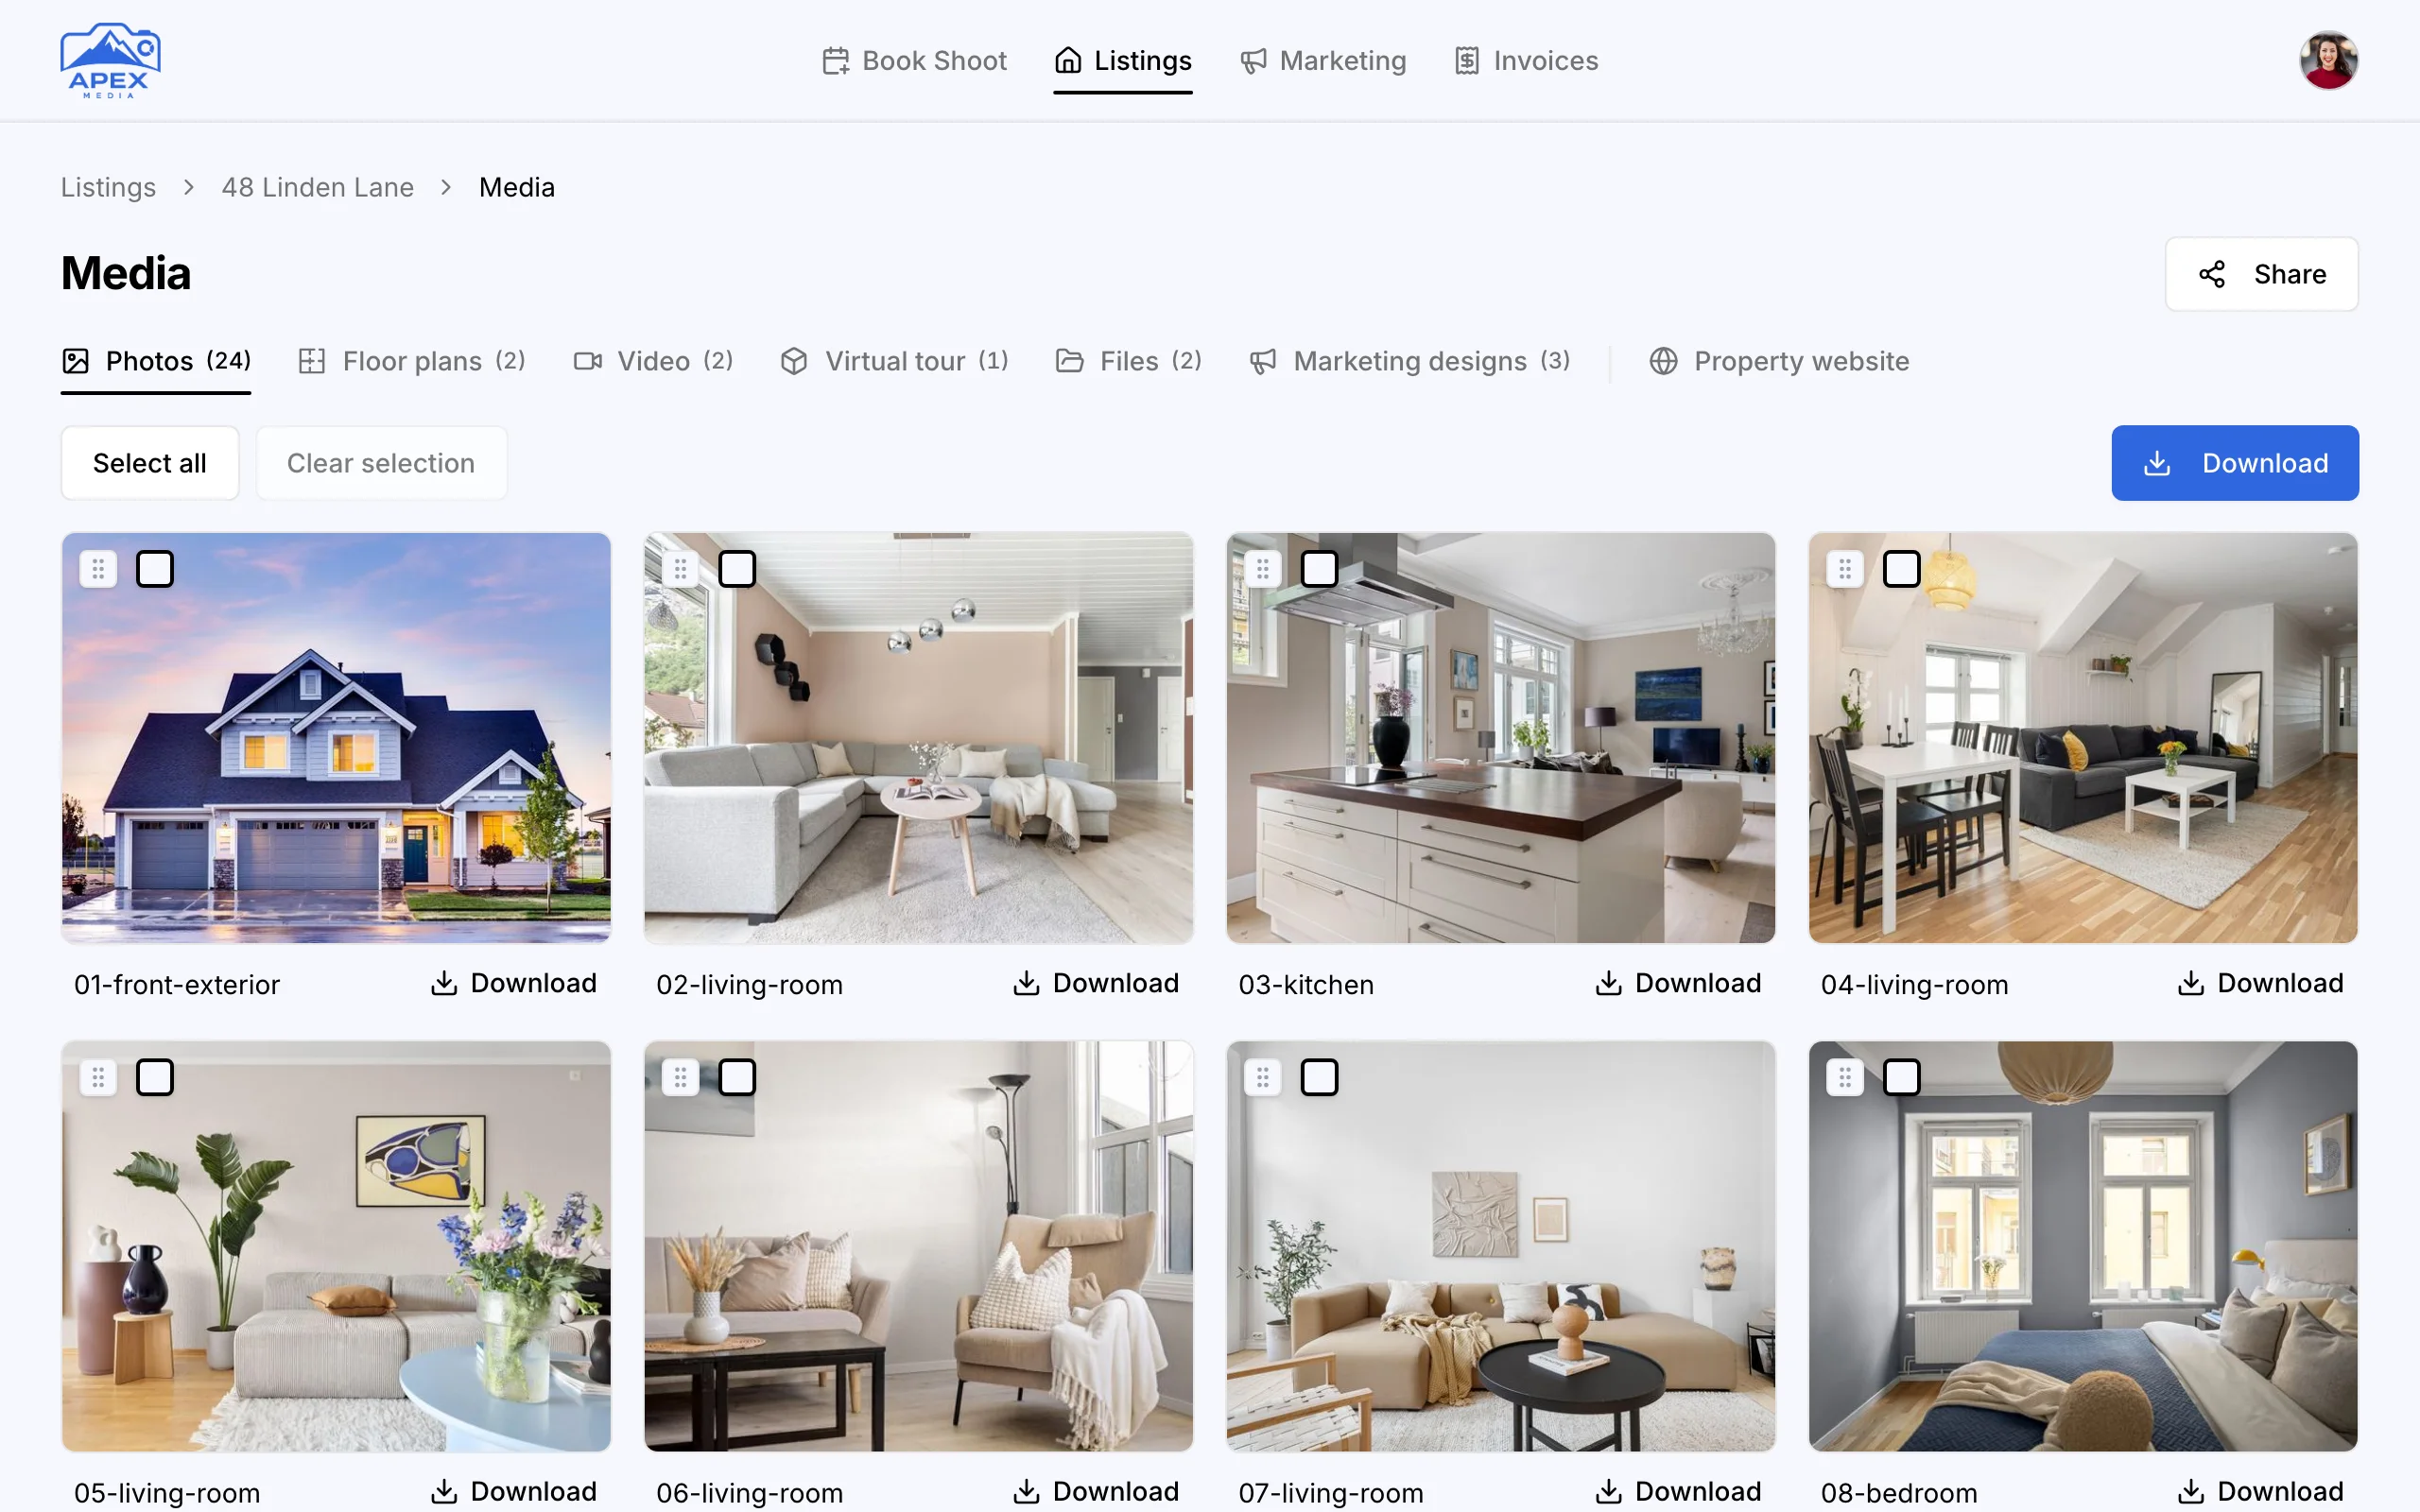Viewport: 2420px width, 1512px height.
Task: Select the 07-living-room photo checkbox
Action: coord(1319,1077)
